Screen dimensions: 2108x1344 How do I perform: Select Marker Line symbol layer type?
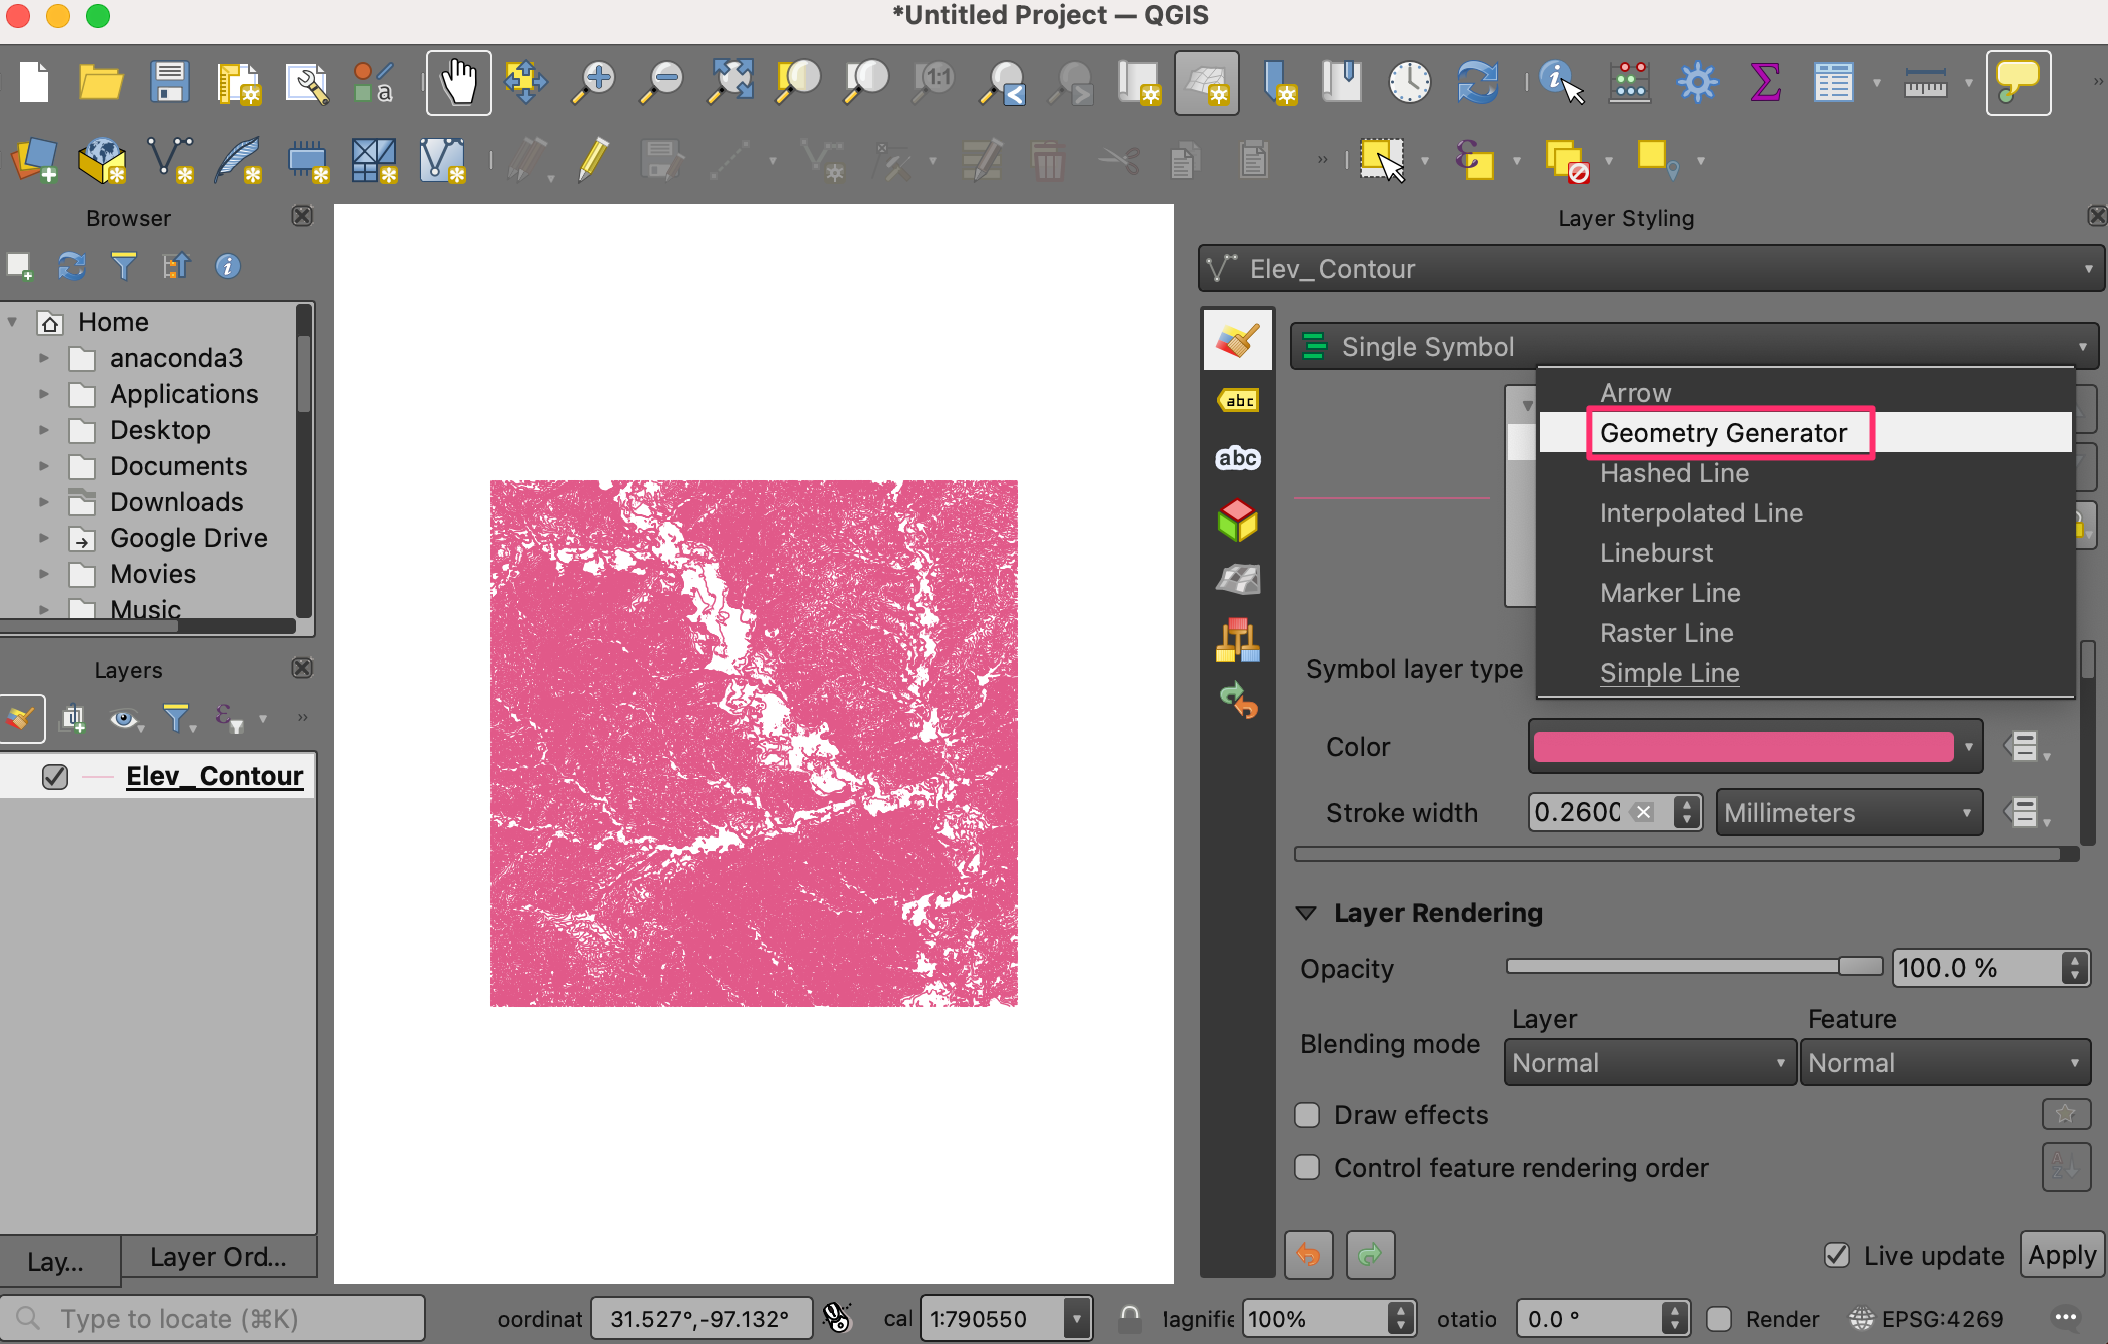tap(1670, 593)
